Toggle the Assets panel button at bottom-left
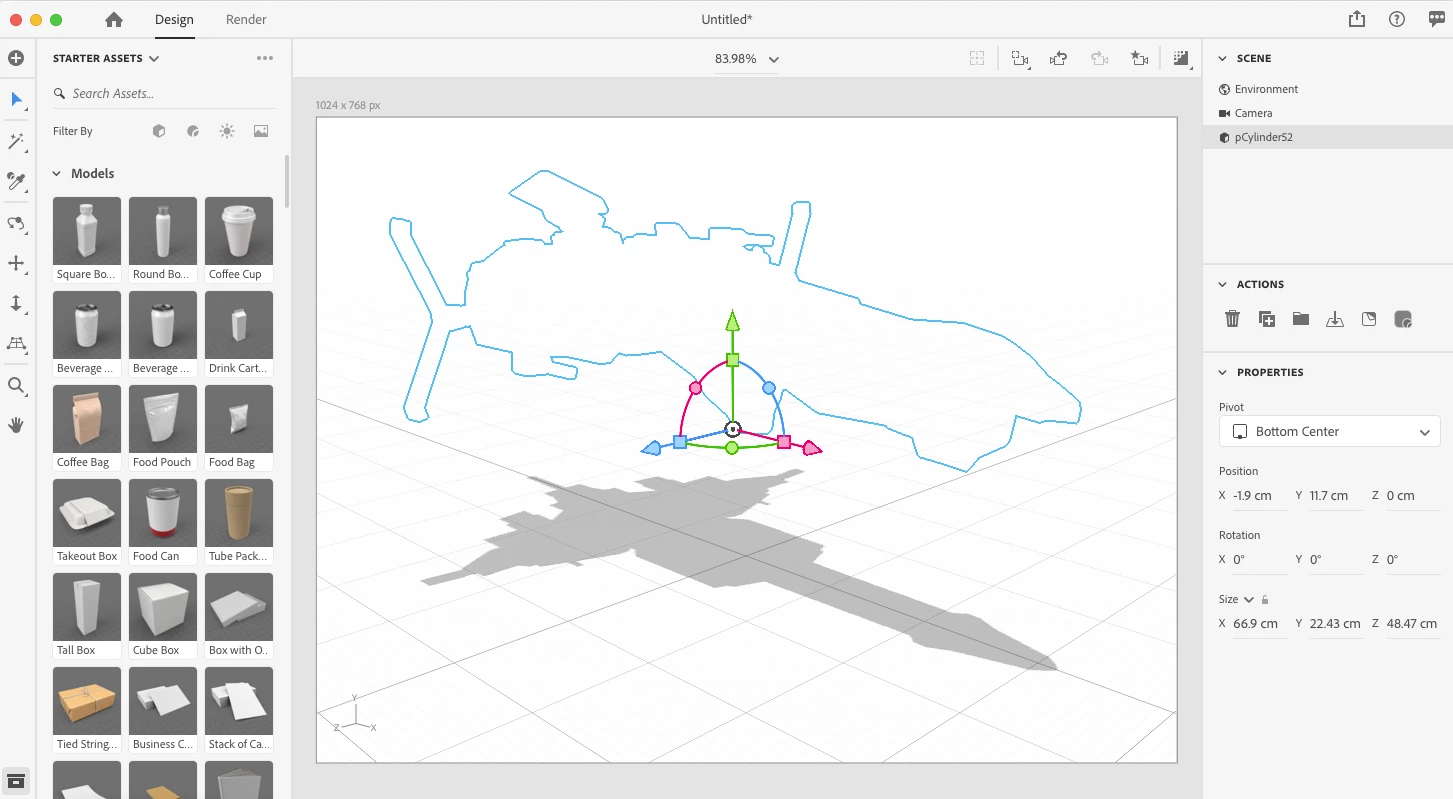This screenshot has width=1453, height=799. [x=16, y=781]
